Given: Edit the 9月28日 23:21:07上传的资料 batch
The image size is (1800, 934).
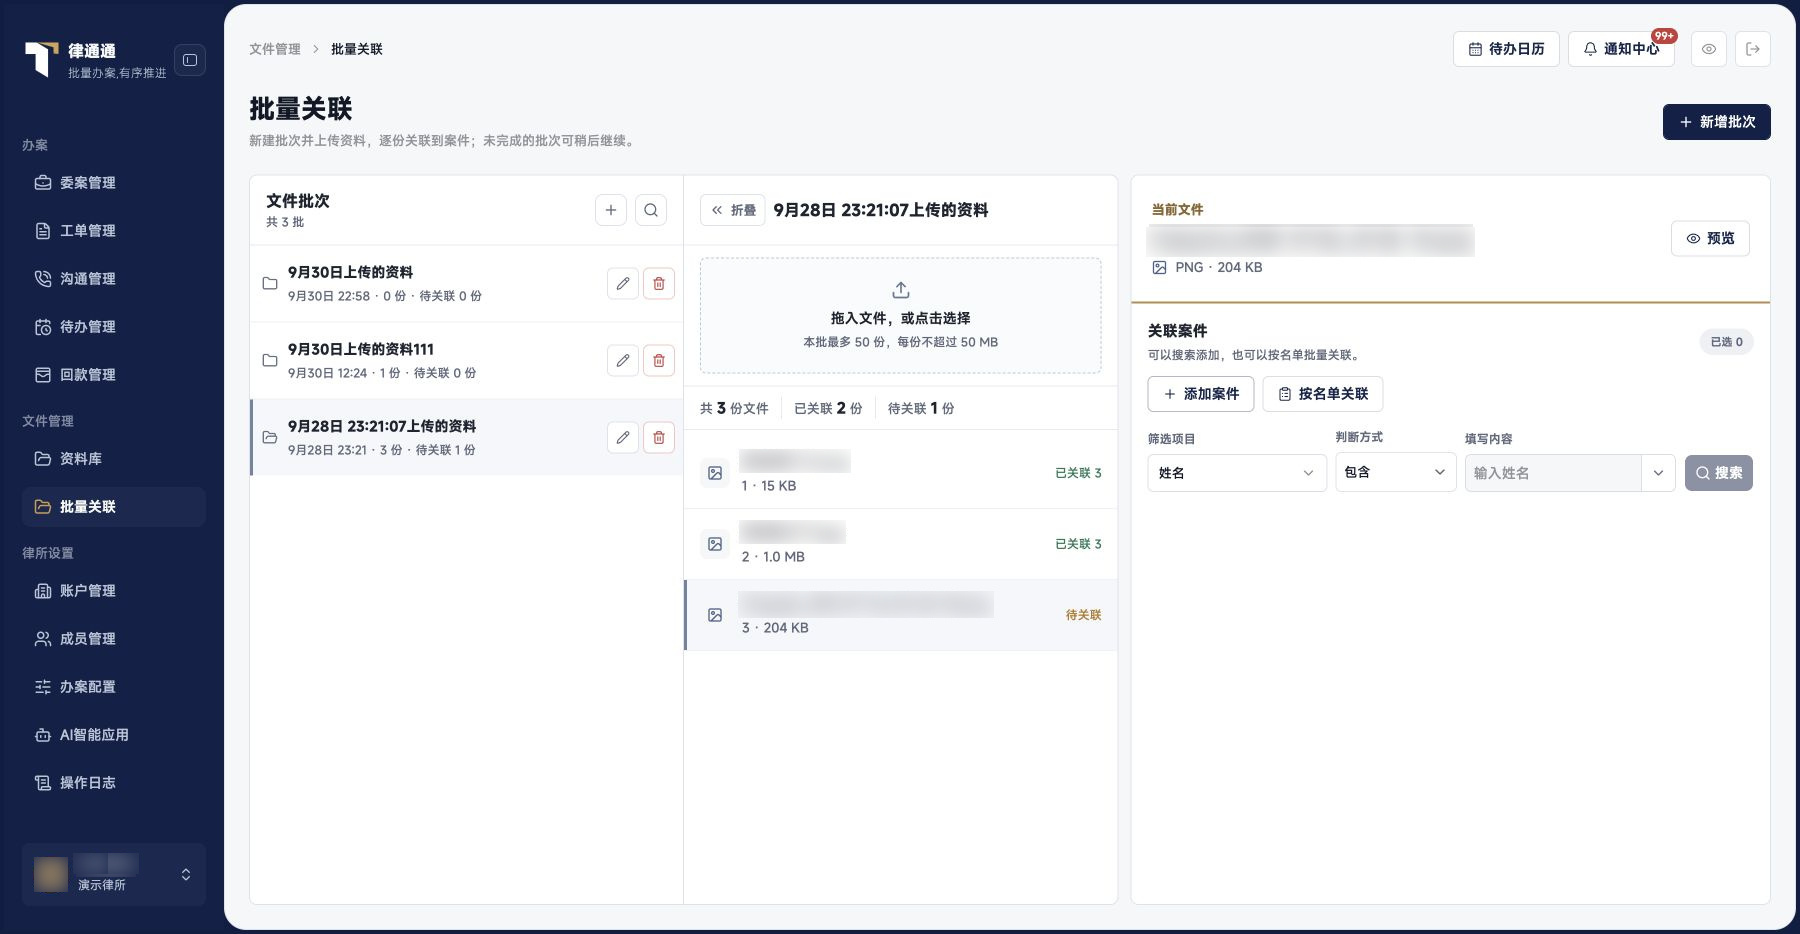Looking at the screenshot, I should (x=623, y=438).
